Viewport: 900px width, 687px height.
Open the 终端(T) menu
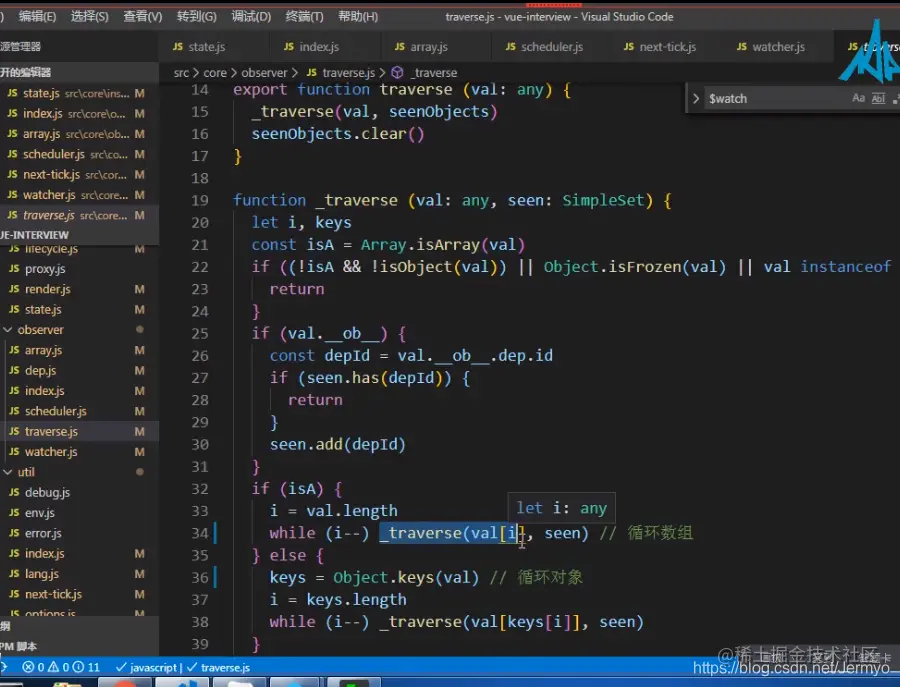(x=304, y=17)
